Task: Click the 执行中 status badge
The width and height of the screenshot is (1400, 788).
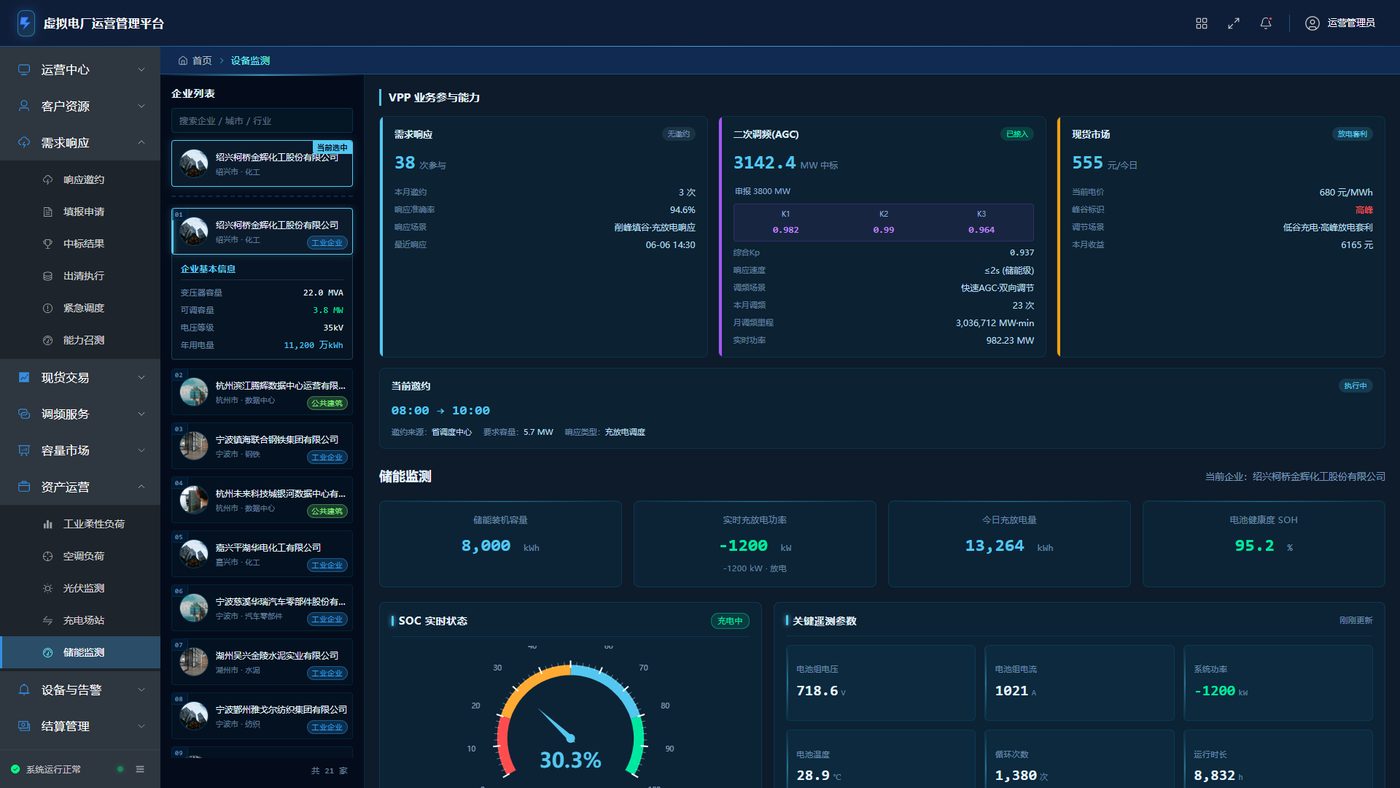Action: (1355, 386)
